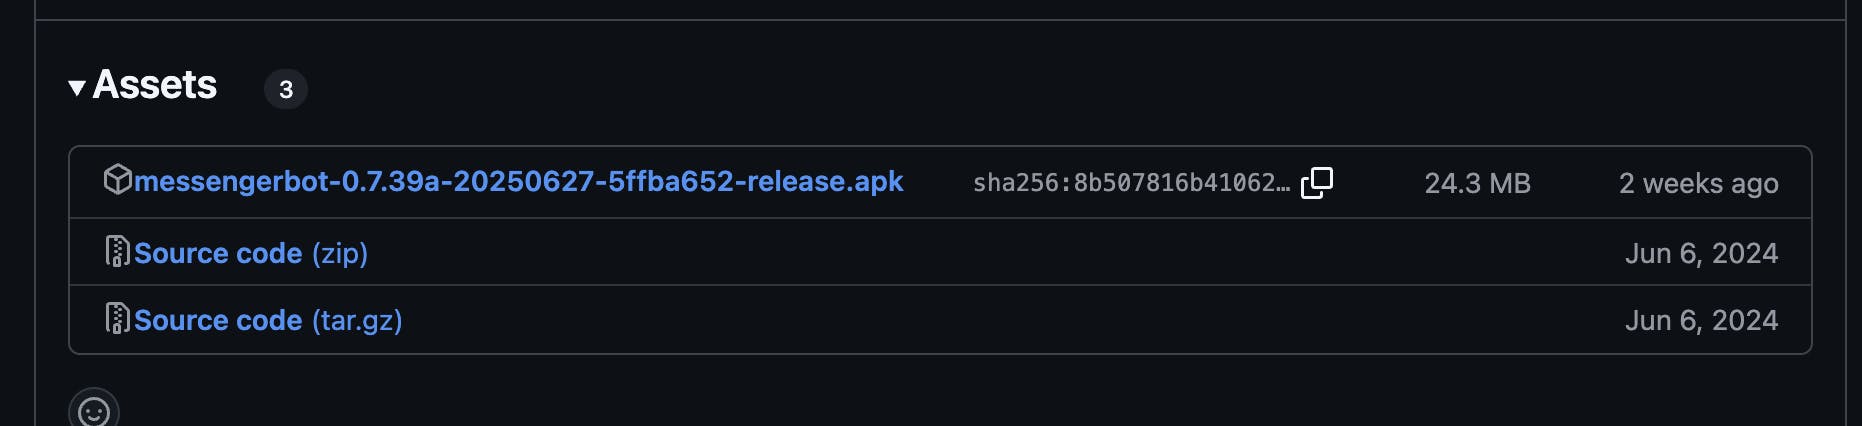
Task: Click the '(zip)' format suffix label
Action: coord(340,253)
